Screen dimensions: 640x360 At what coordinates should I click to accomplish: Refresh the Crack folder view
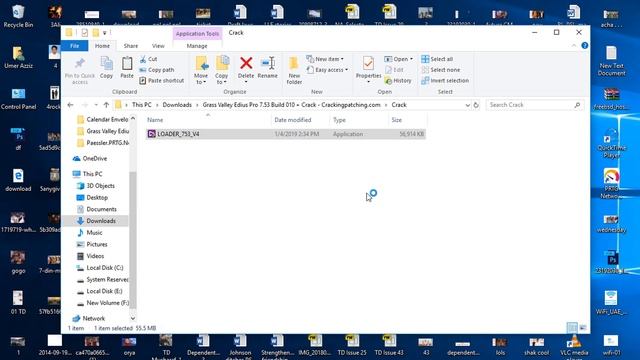coord(476,105)
